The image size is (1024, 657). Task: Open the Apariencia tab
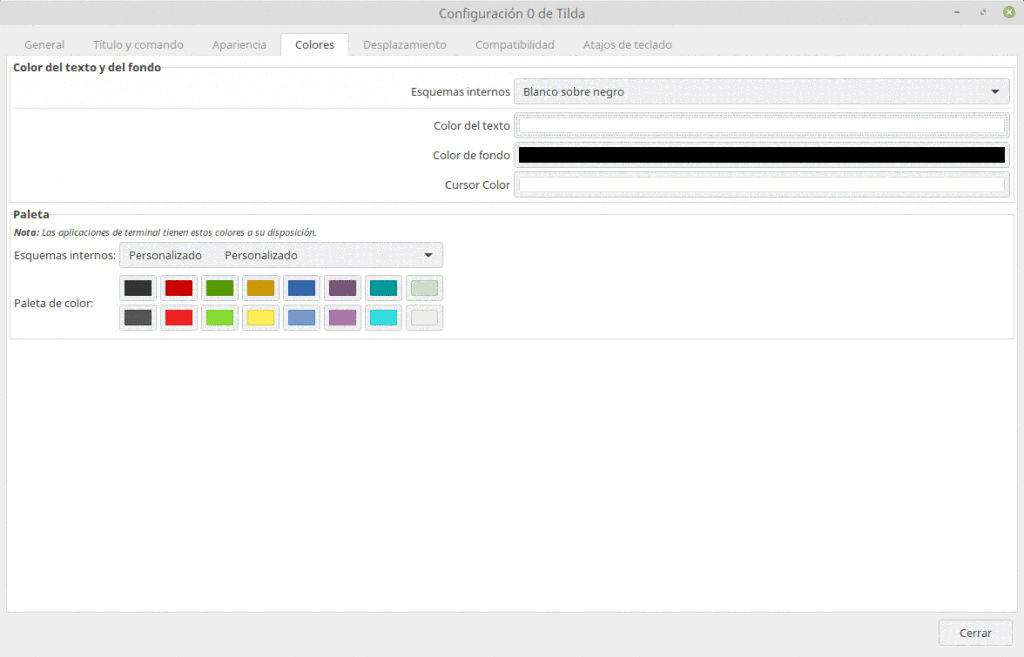point(239,44)
